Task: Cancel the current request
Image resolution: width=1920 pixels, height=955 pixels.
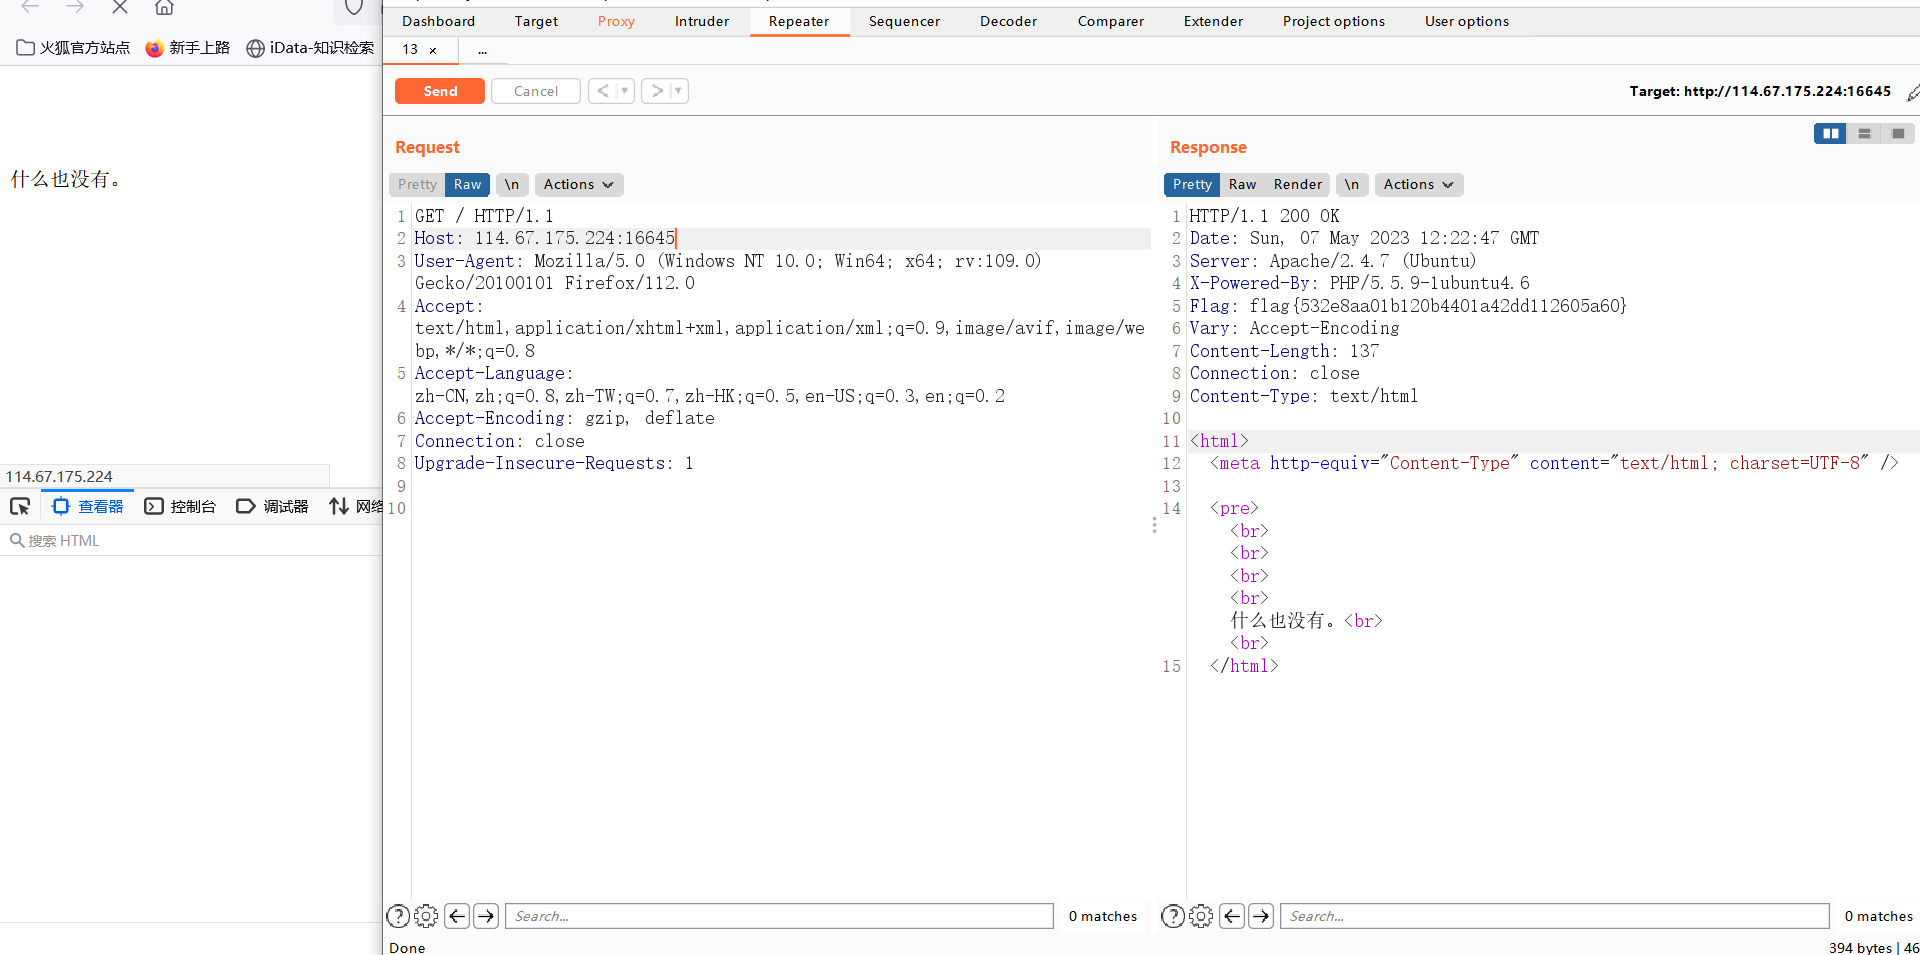Action: click(536, 91)
